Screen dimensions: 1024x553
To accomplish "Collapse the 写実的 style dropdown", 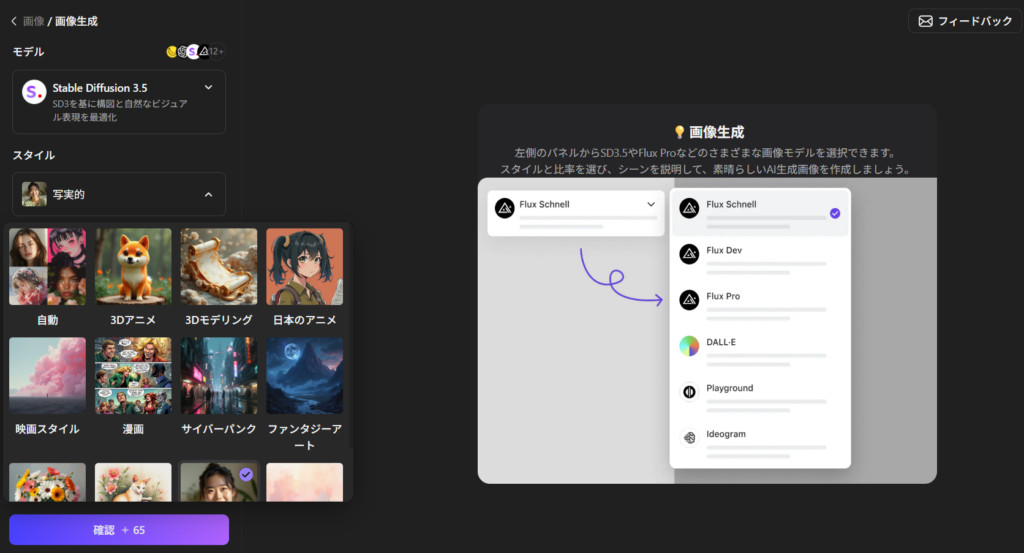I will click(x=208, y=194).
